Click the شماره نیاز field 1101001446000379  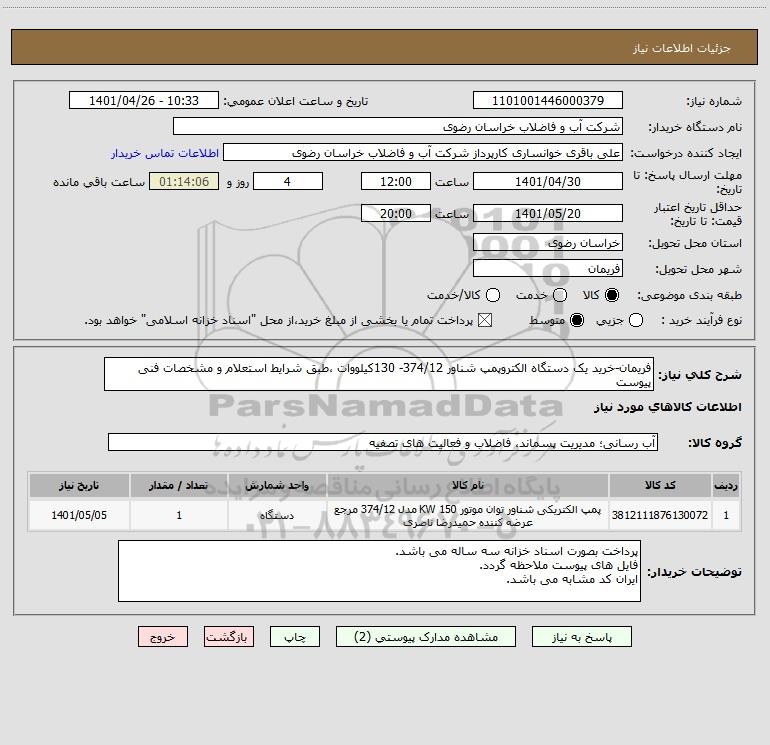(548, 100)
